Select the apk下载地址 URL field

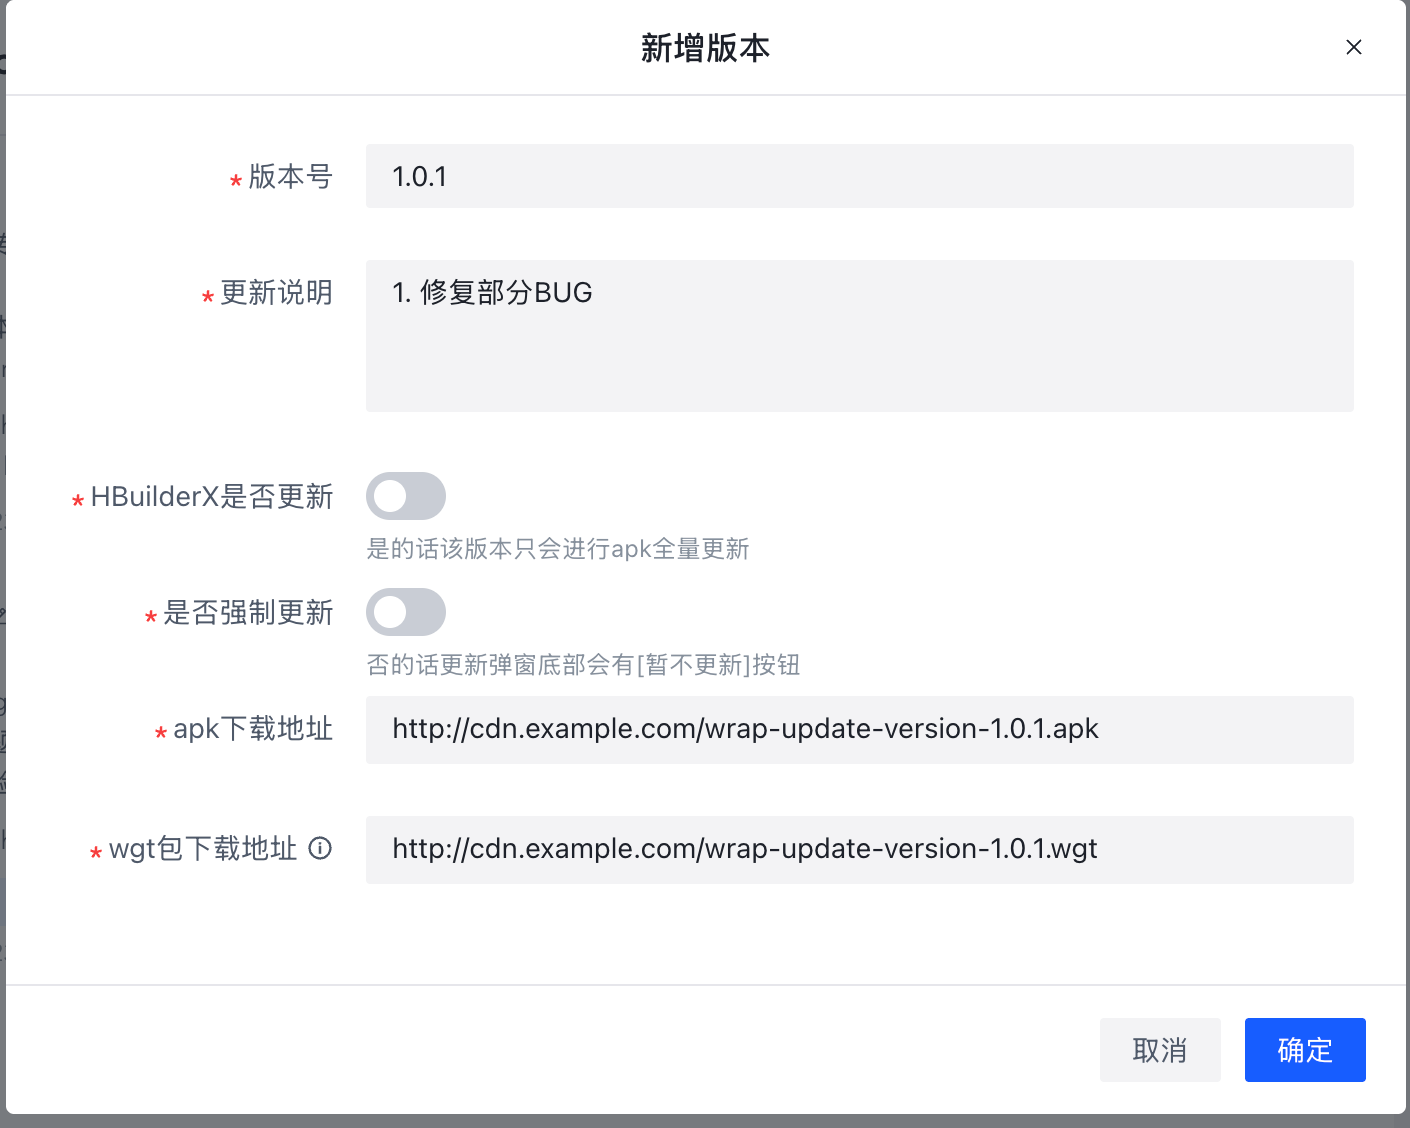[859, 730]
